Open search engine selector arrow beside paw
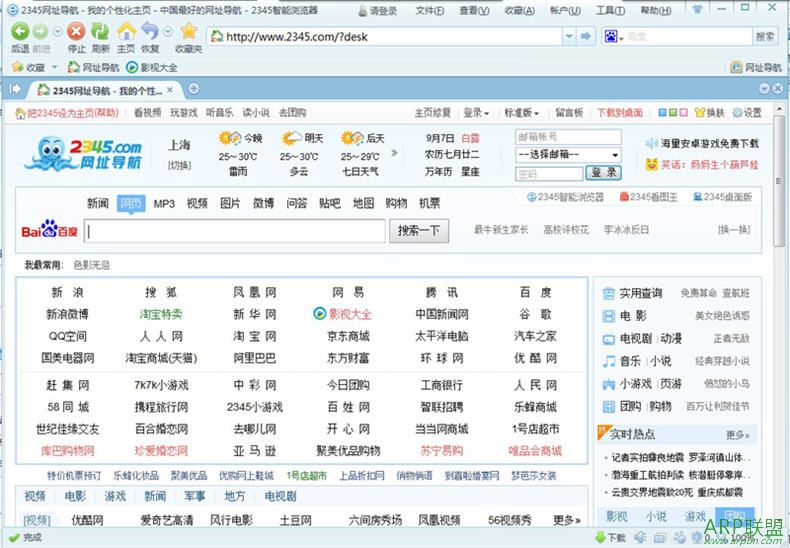This screenshot has width=790, height=548. 622,38
